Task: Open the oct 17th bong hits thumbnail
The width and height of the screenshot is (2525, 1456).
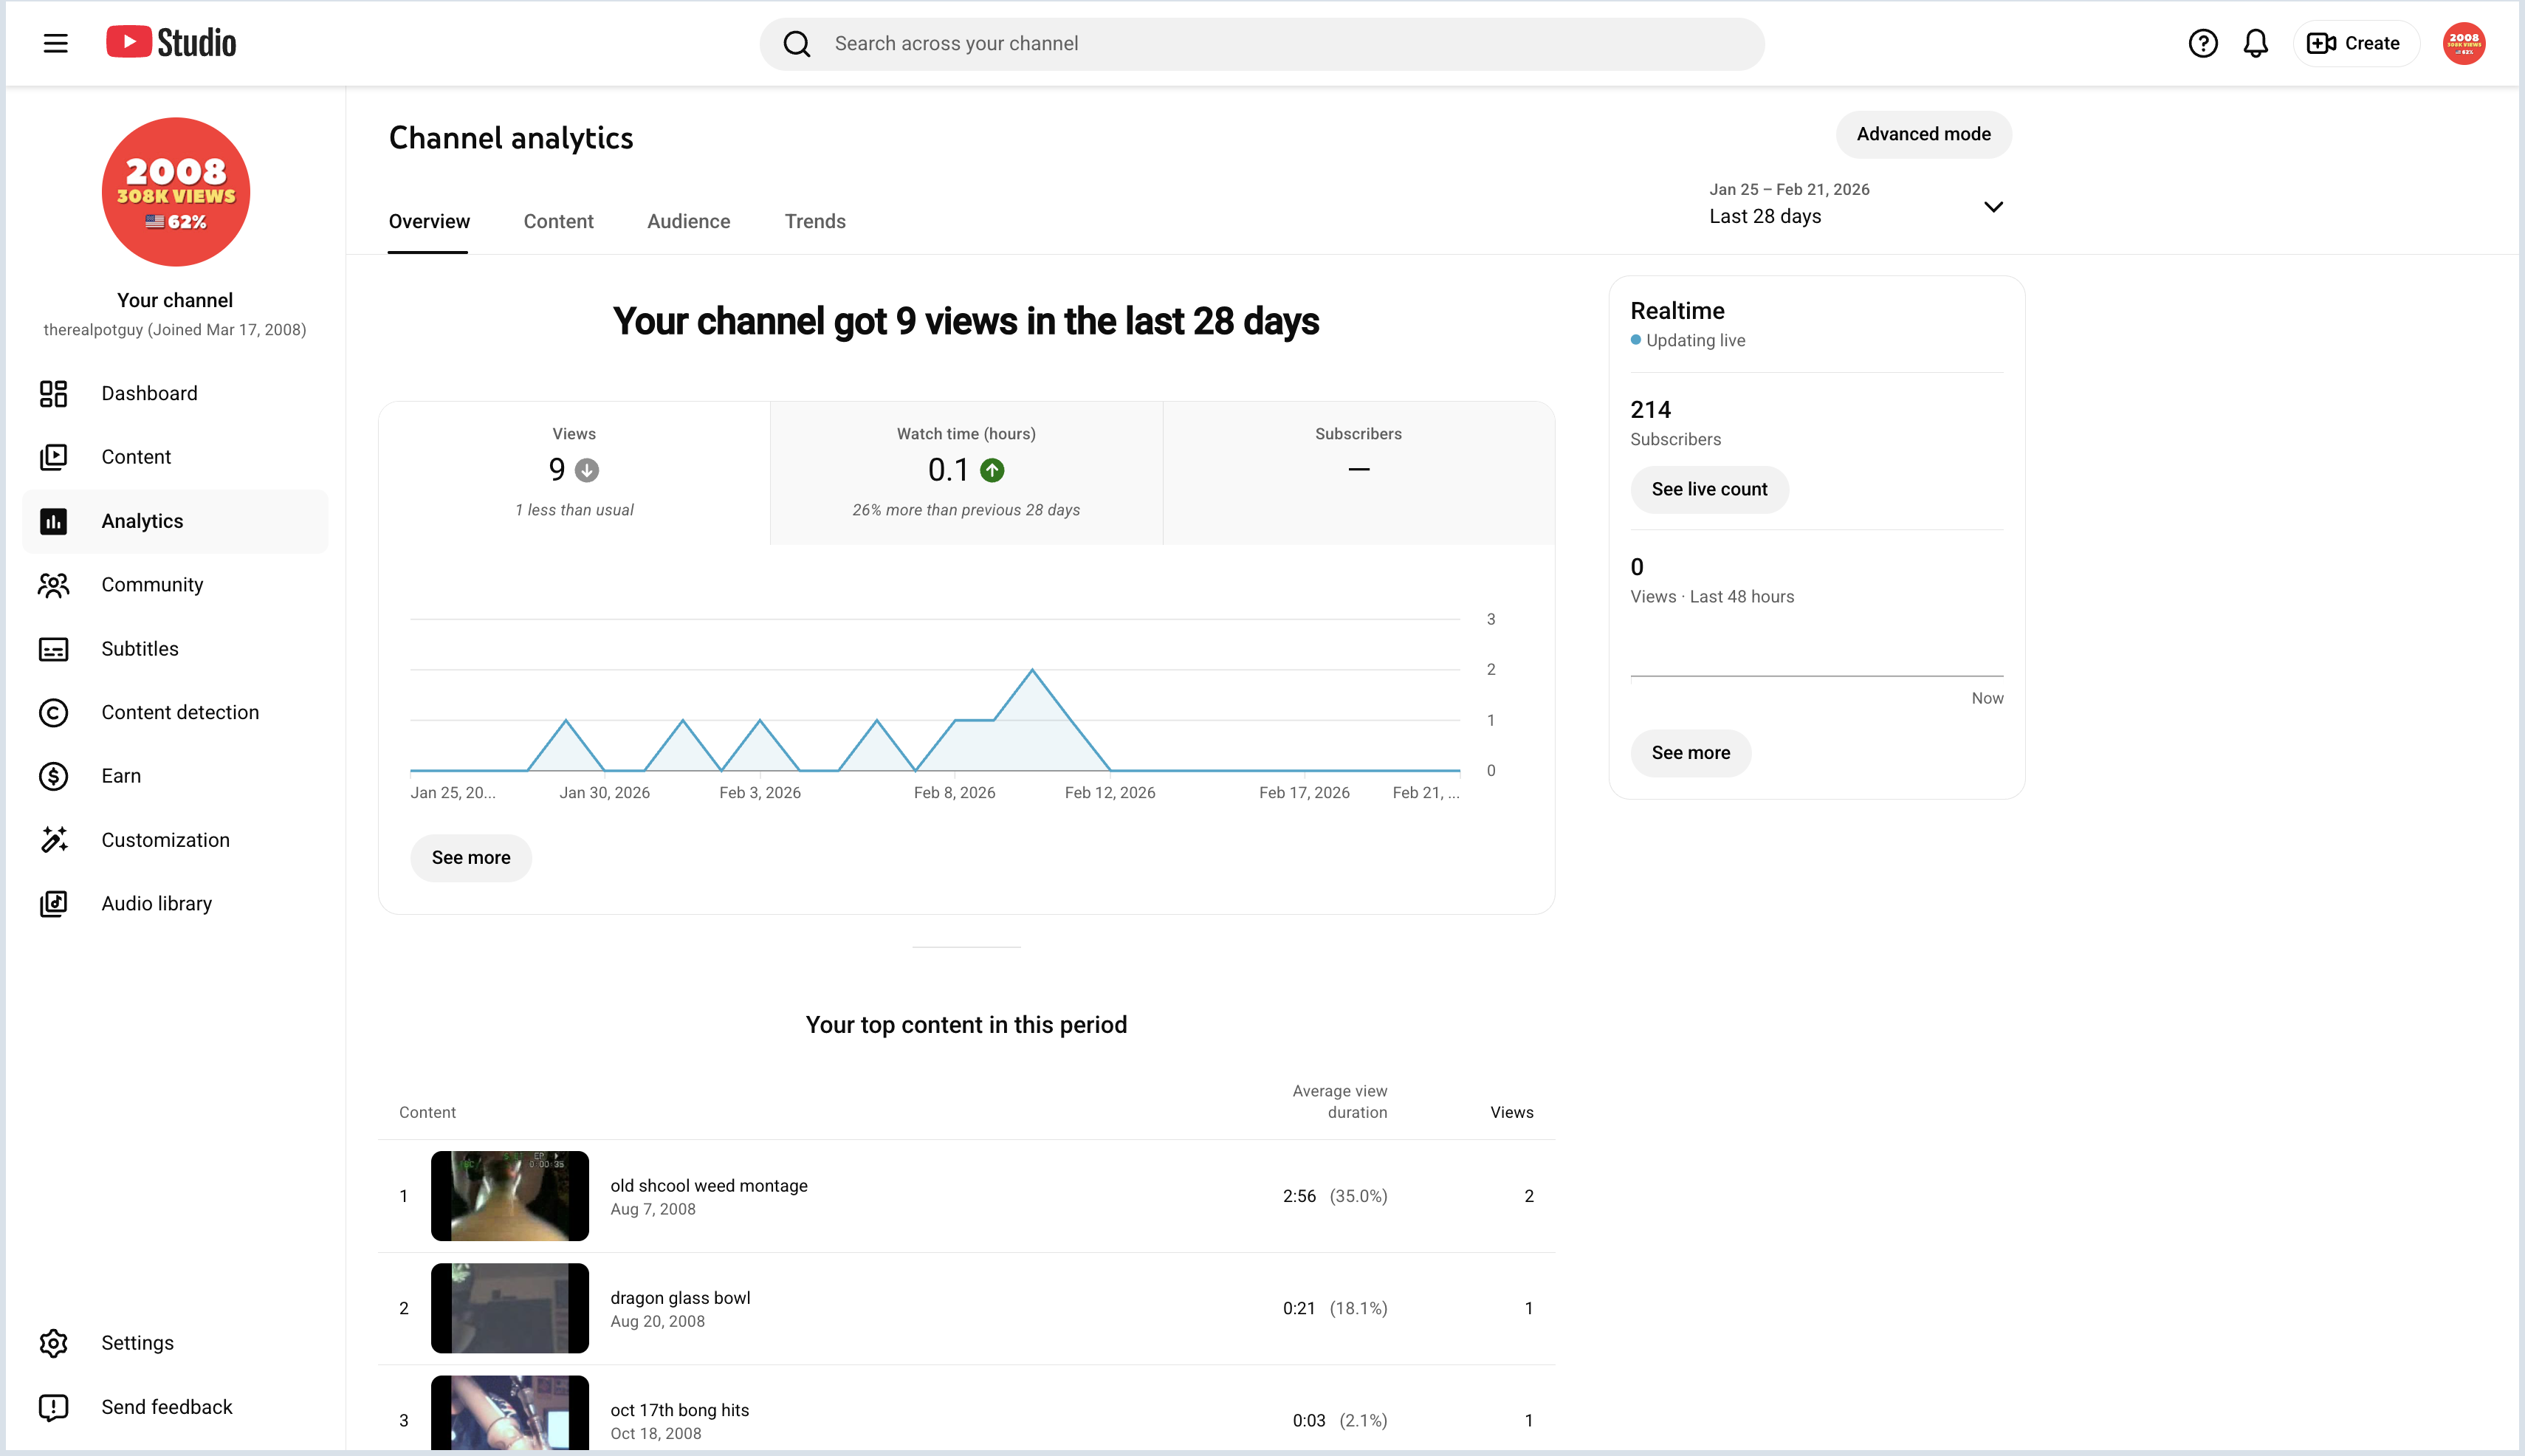Action: pyautogui.click(x=510, y=1413)
